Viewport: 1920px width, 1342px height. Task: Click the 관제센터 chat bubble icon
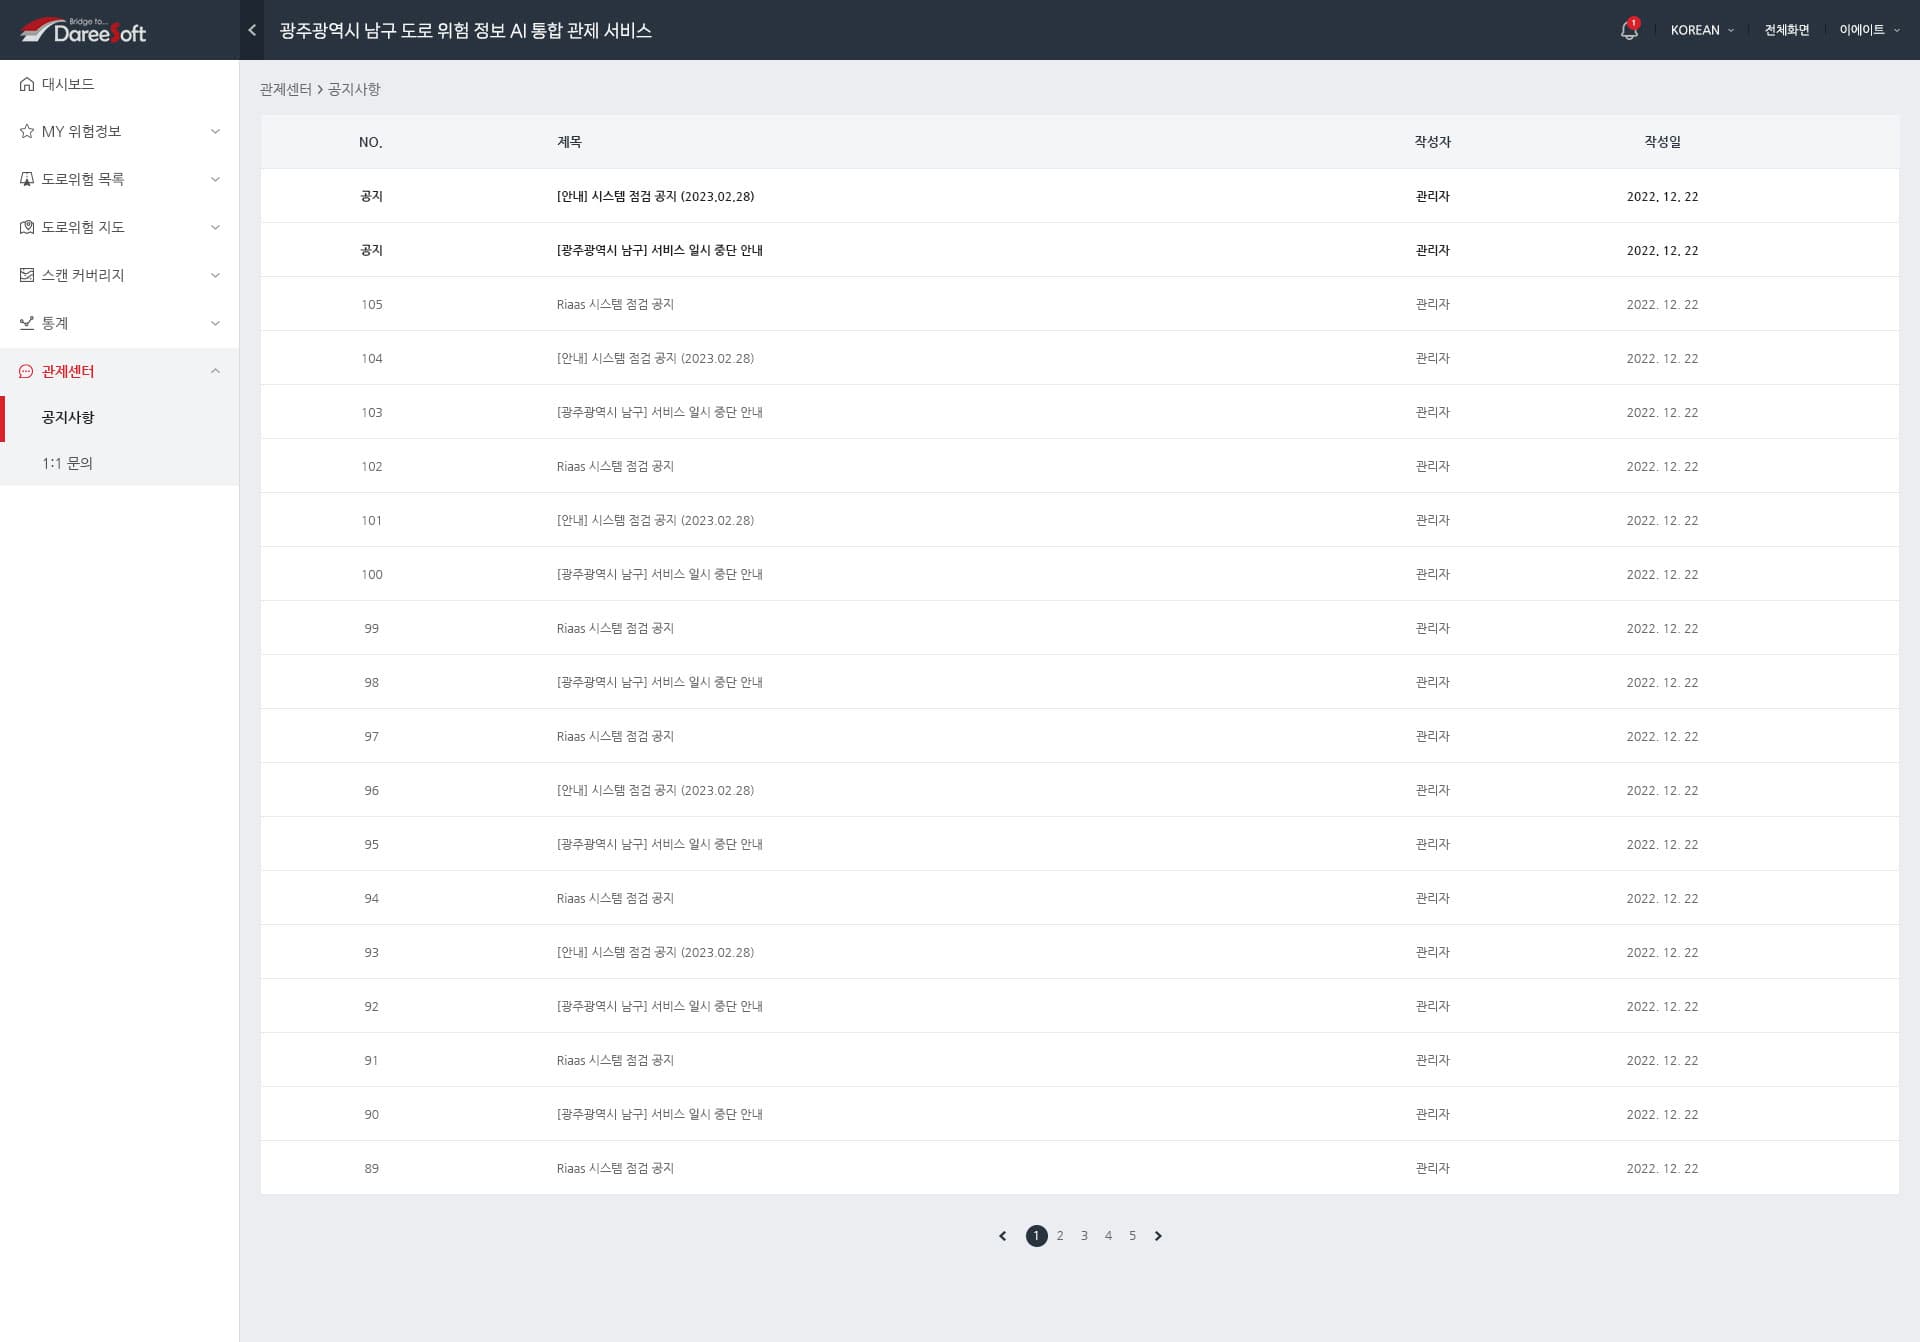pyautogui.click(x=27, y=371)
